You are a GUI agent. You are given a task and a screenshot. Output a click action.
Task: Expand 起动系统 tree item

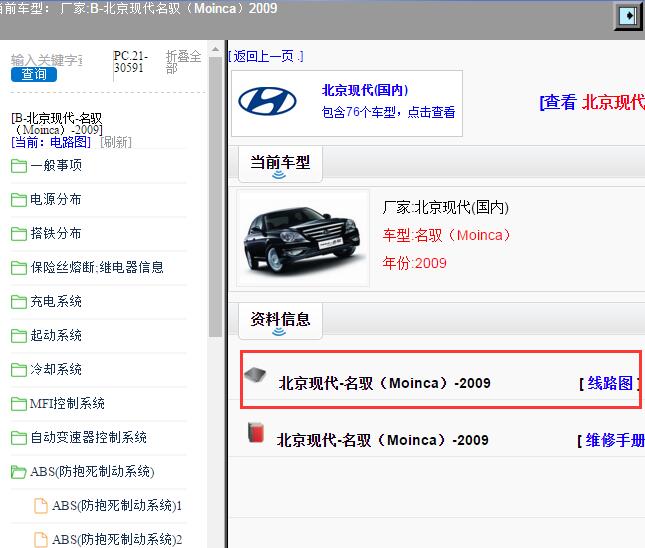click(56, 336)
